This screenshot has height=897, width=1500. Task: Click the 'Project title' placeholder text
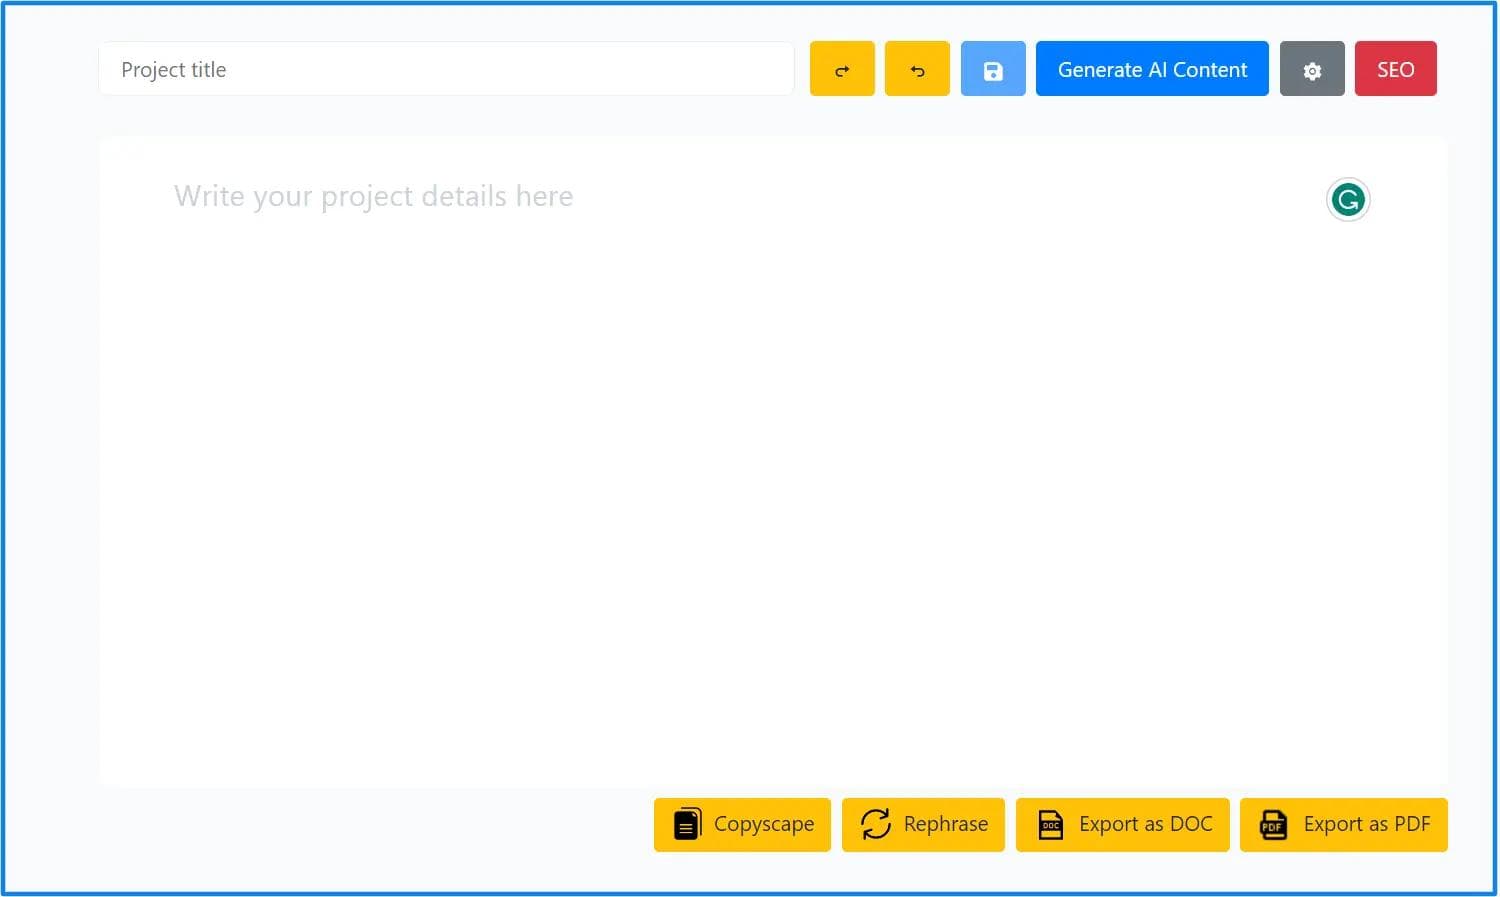coord(174,70)
